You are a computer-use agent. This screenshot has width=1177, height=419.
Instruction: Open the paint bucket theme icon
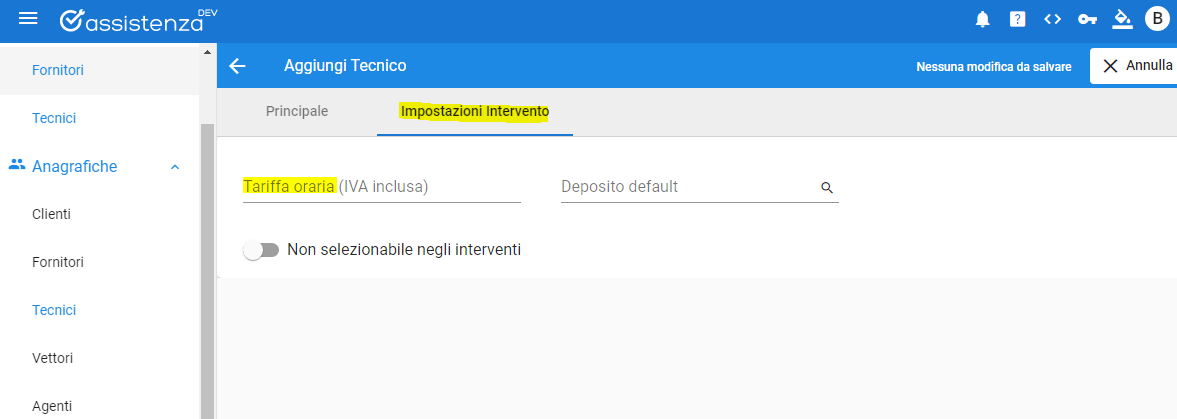pos(1122,20)
